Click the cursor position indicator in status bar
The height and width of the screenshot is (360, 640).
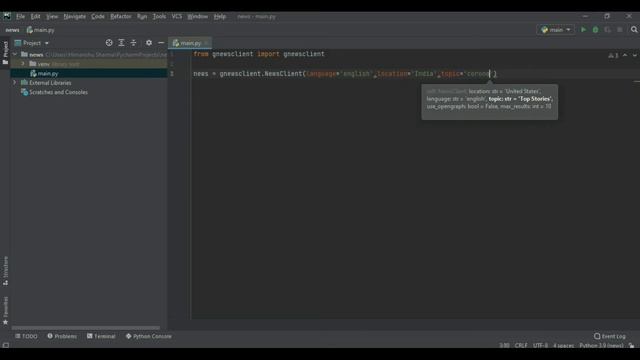pyautogui.click(x=504, y=345)
